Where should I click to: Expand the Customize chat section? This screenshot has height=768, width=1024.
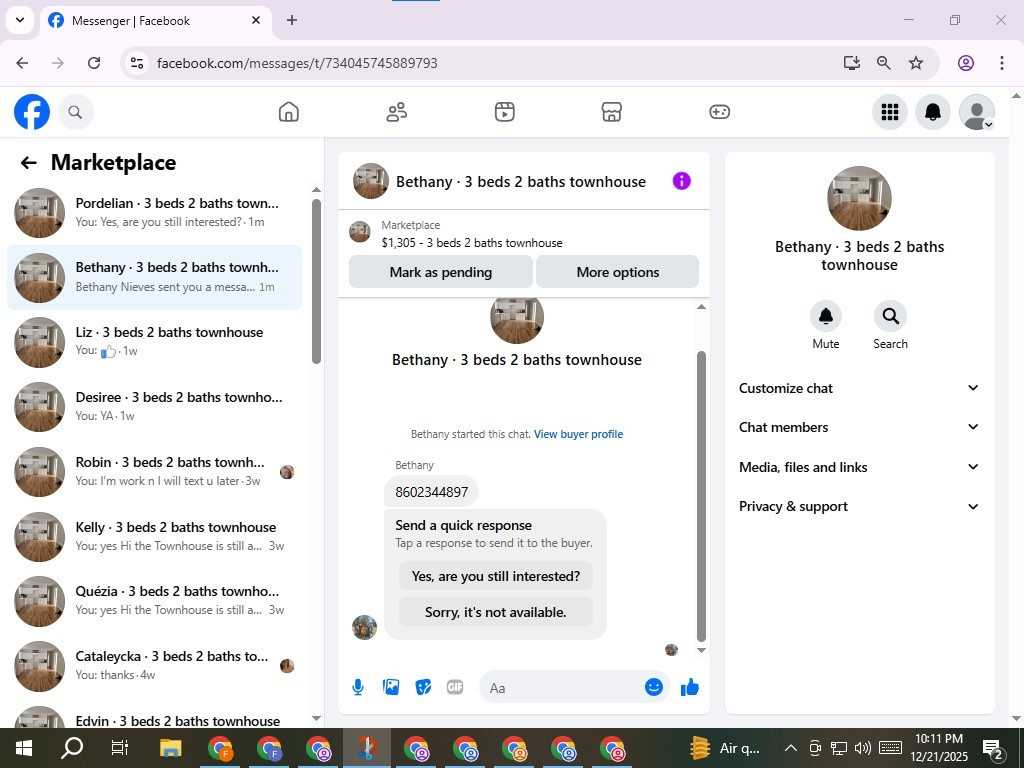[x=859, y=388]
